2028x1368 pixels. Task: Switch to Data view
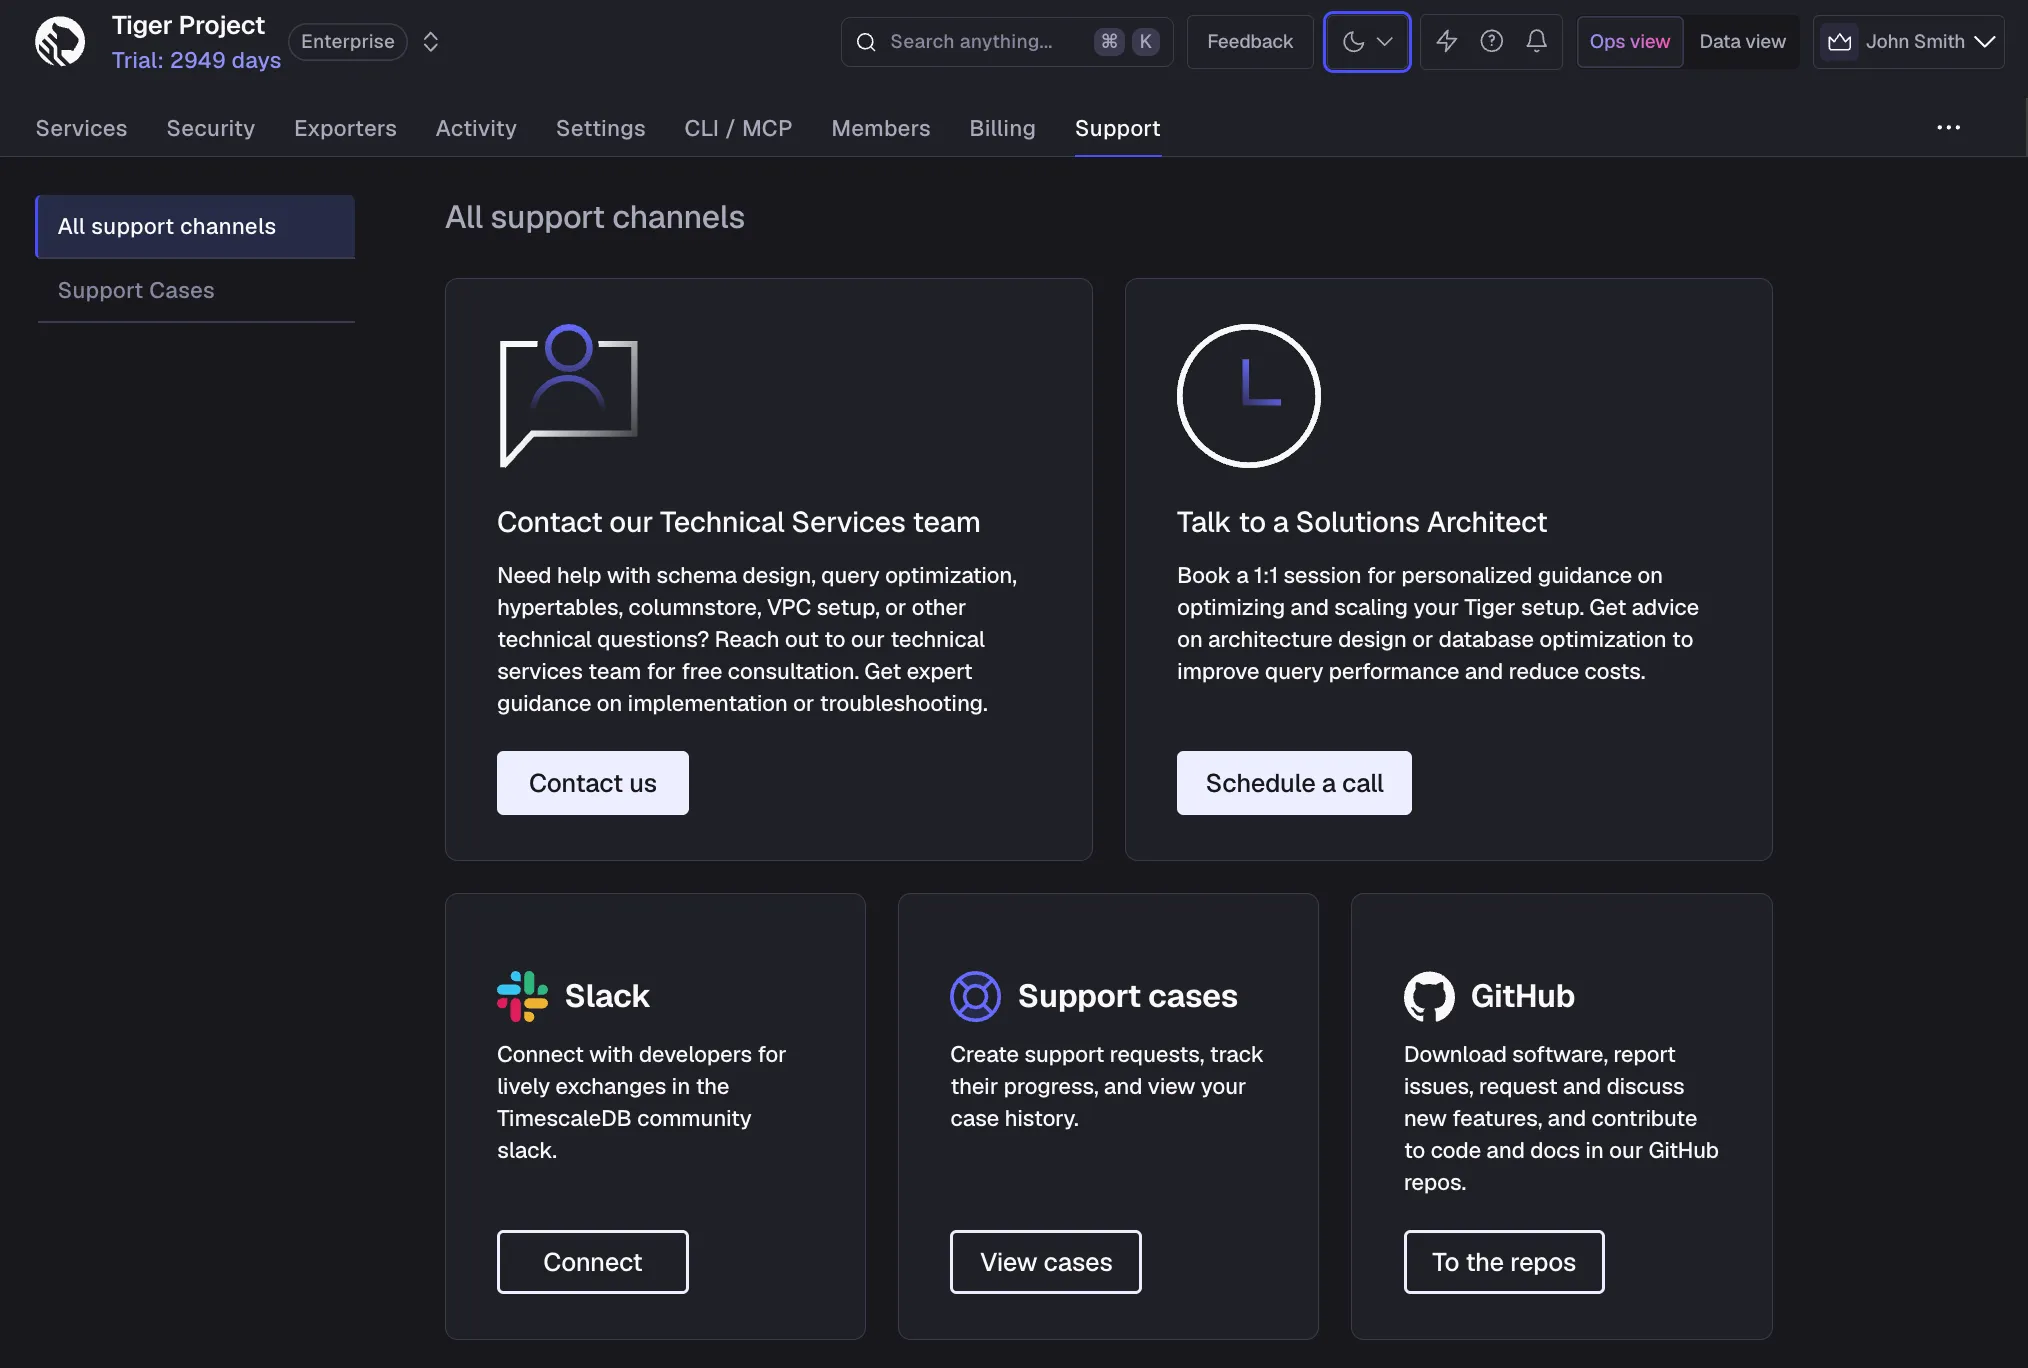point(1742,42)
